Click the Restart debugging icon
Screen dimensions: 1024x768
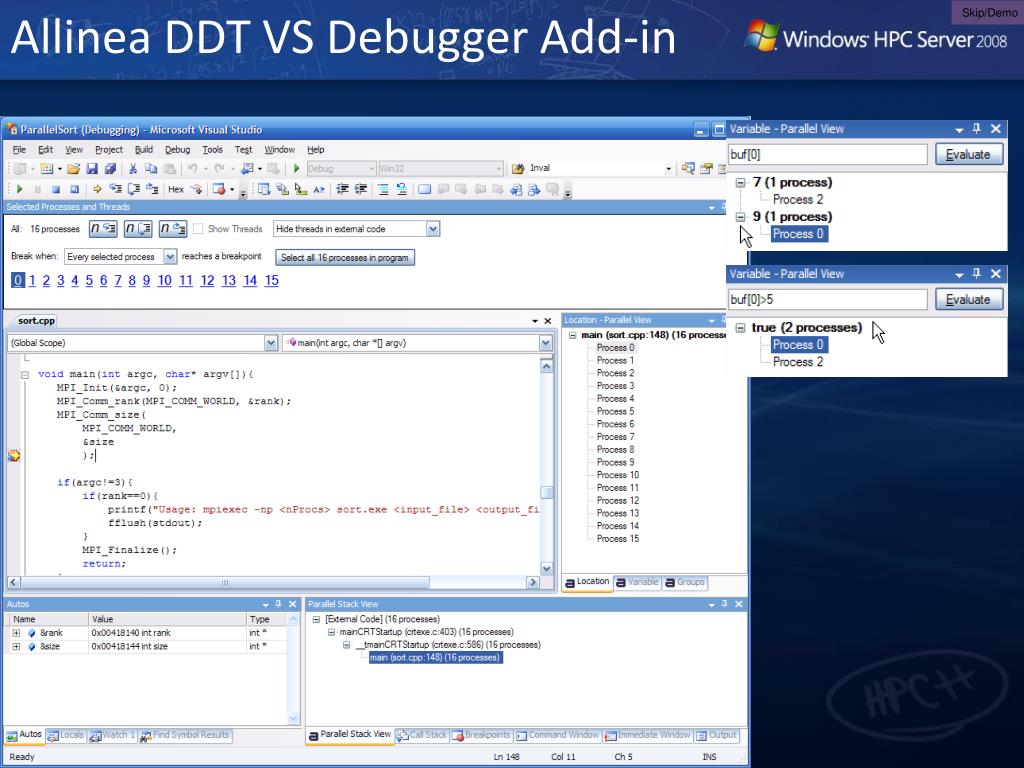click(74, 189)
